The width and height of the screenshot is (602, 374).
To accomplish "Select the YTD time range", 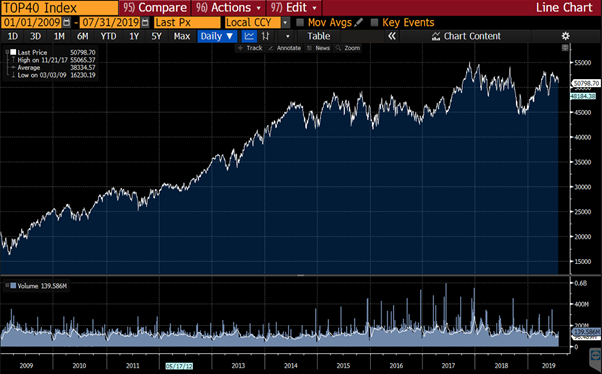I will (x=108, y=36).
